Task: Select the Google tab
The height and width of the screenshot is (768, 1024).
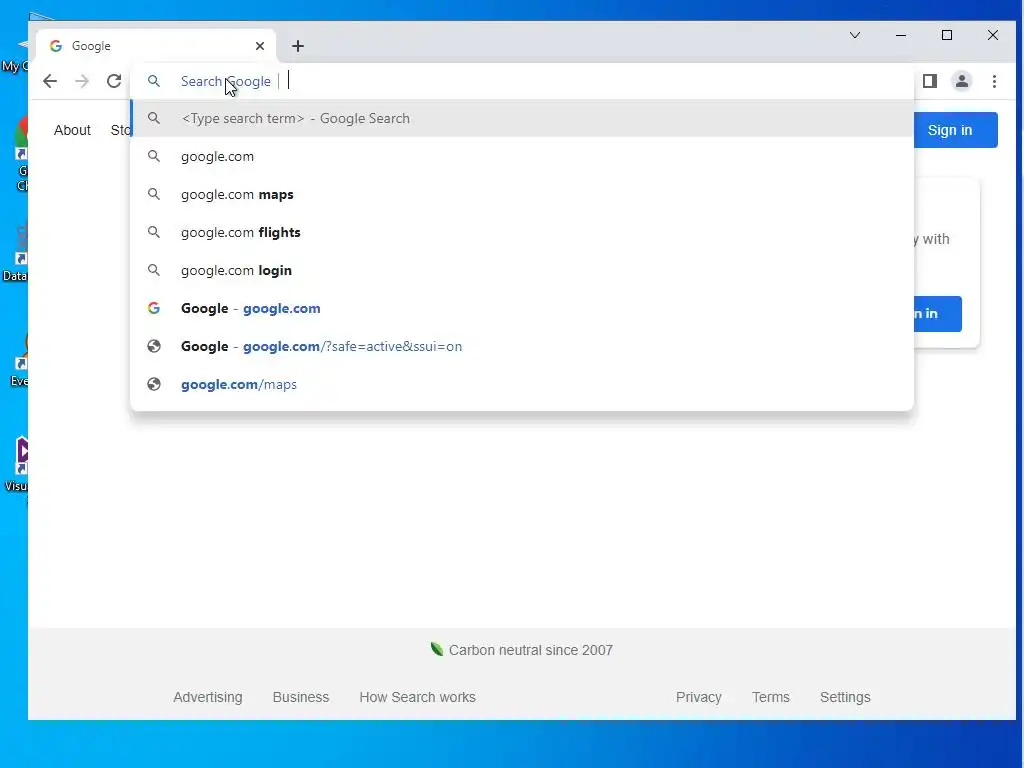Action: pyautogui.click(x=155, y=46)
